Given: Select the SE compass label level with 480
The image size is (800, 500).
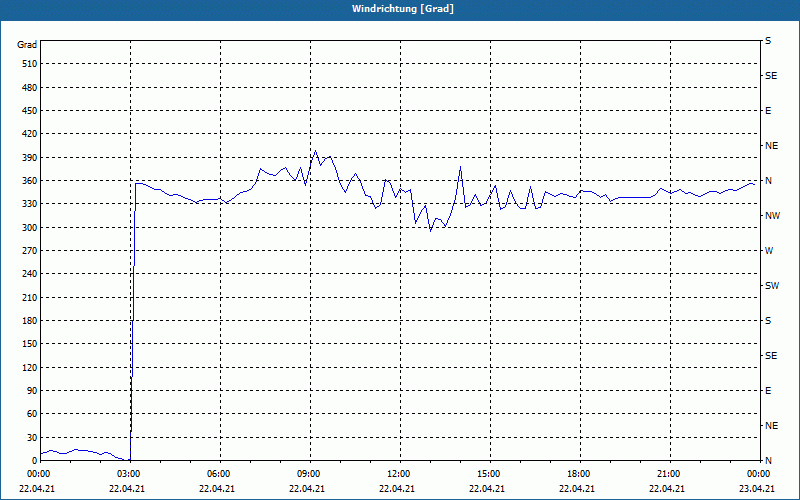Looking at the screenshot, I should [771, 76].
